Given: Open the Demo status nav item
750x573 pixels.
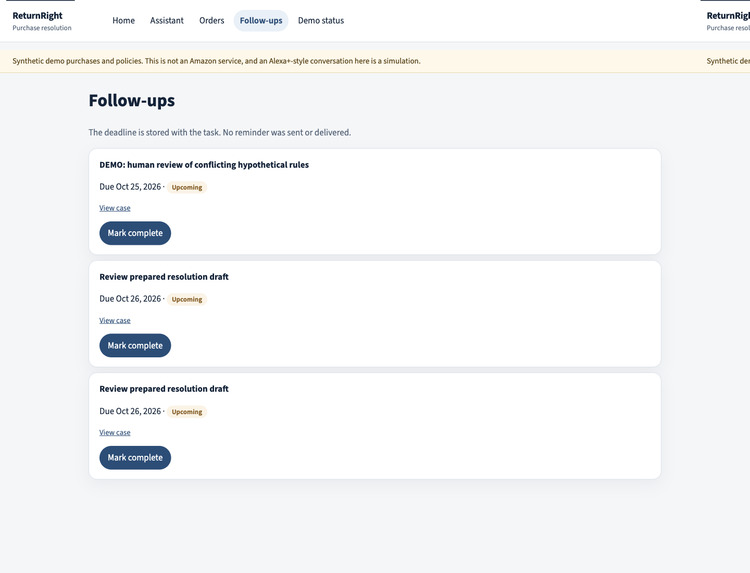Looking at the screenshot, I should (321, 21).
